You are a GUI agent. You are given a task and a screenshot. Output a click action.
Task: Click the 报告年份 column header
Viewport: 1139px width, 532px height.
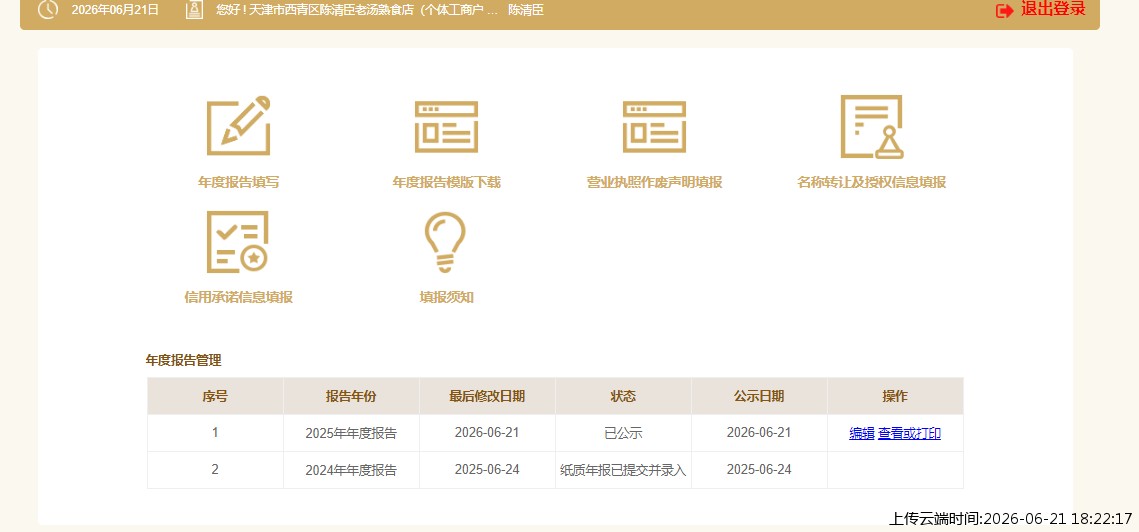351,396
